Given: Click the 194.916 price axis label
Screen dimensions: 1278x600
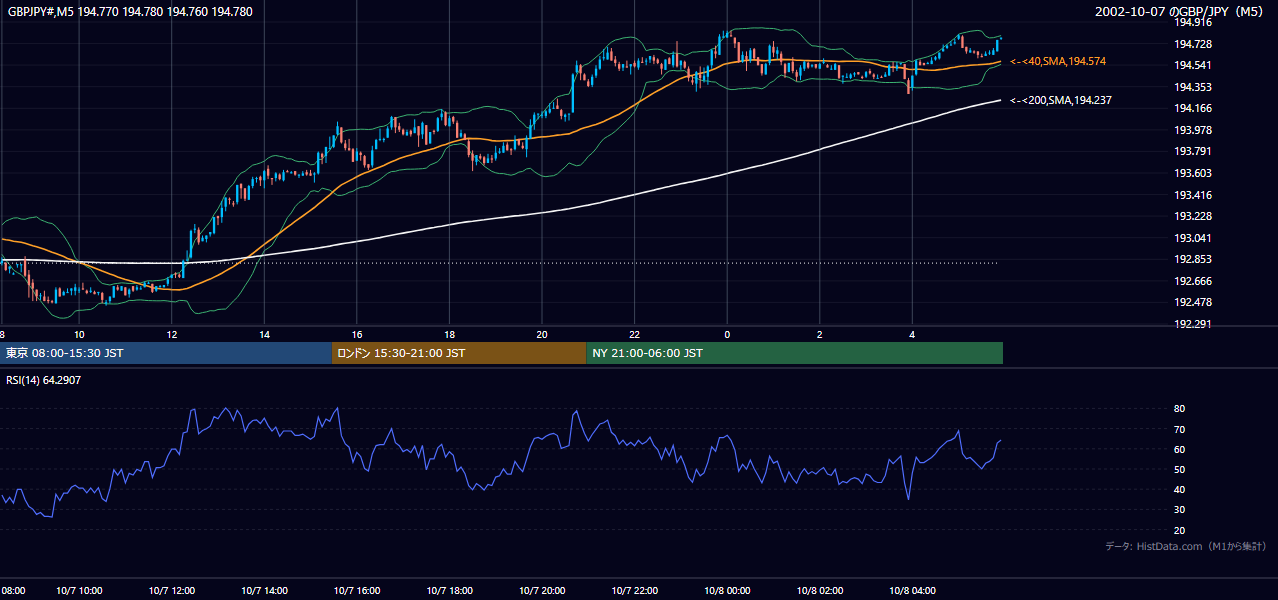Looking at the screenshot, I should point(1193,22).
